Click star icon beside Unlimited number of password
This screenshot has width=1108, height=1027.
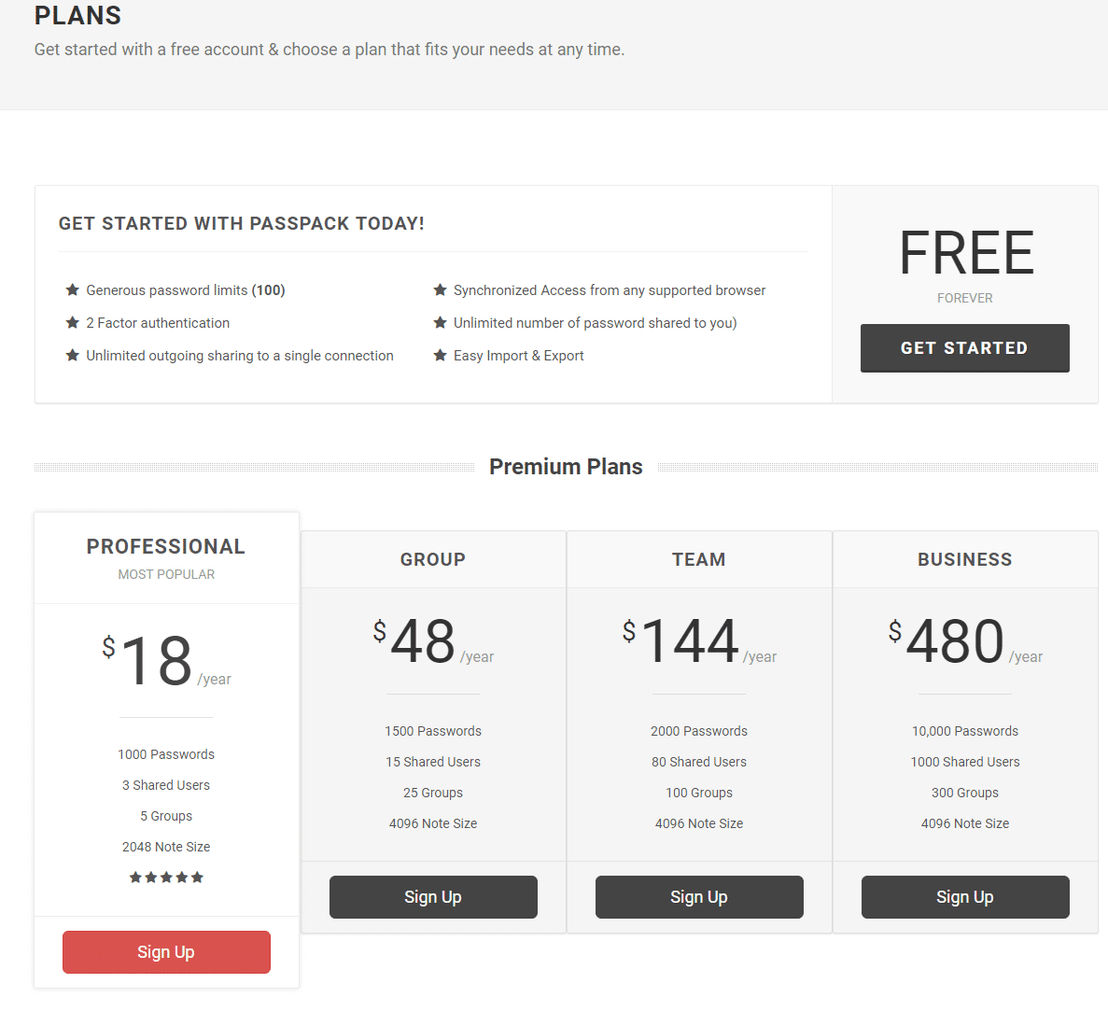(x=440, y=322)
